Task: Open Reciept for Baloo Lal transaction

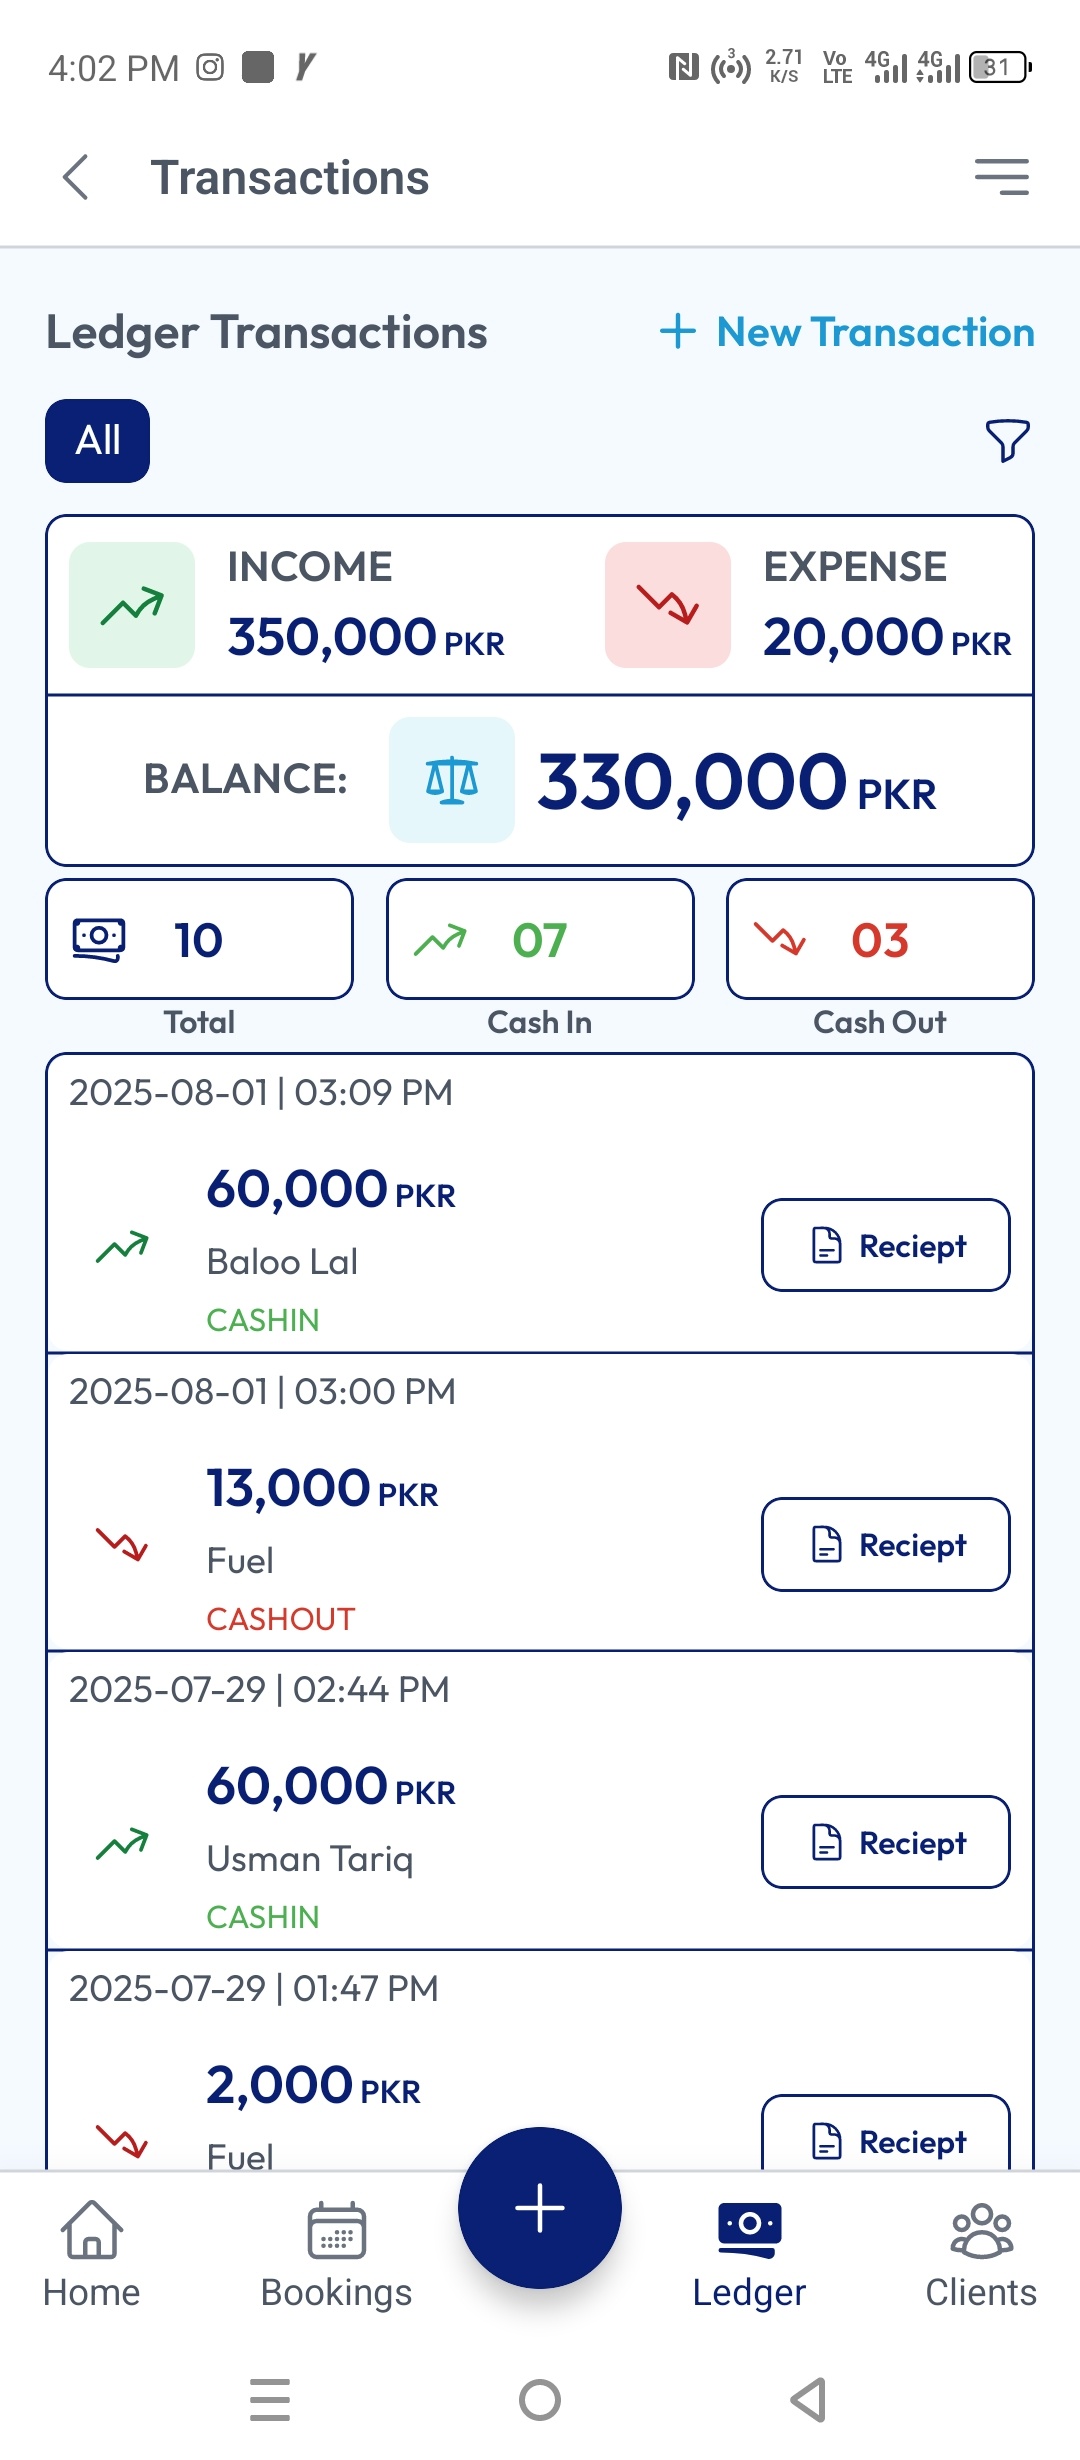Action: 886,1245
